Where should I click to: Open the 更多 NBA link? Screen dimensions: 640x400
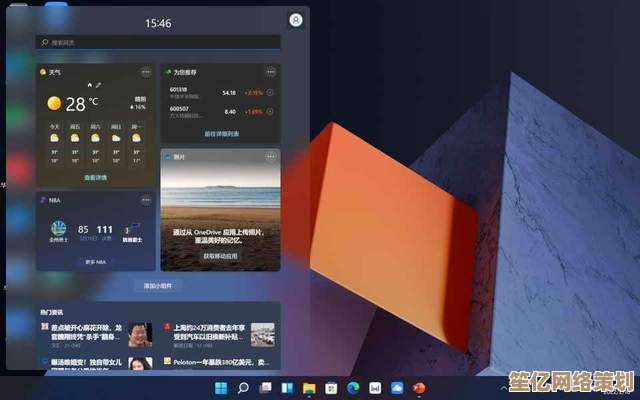pyautogui.click(x=96, y=262)
